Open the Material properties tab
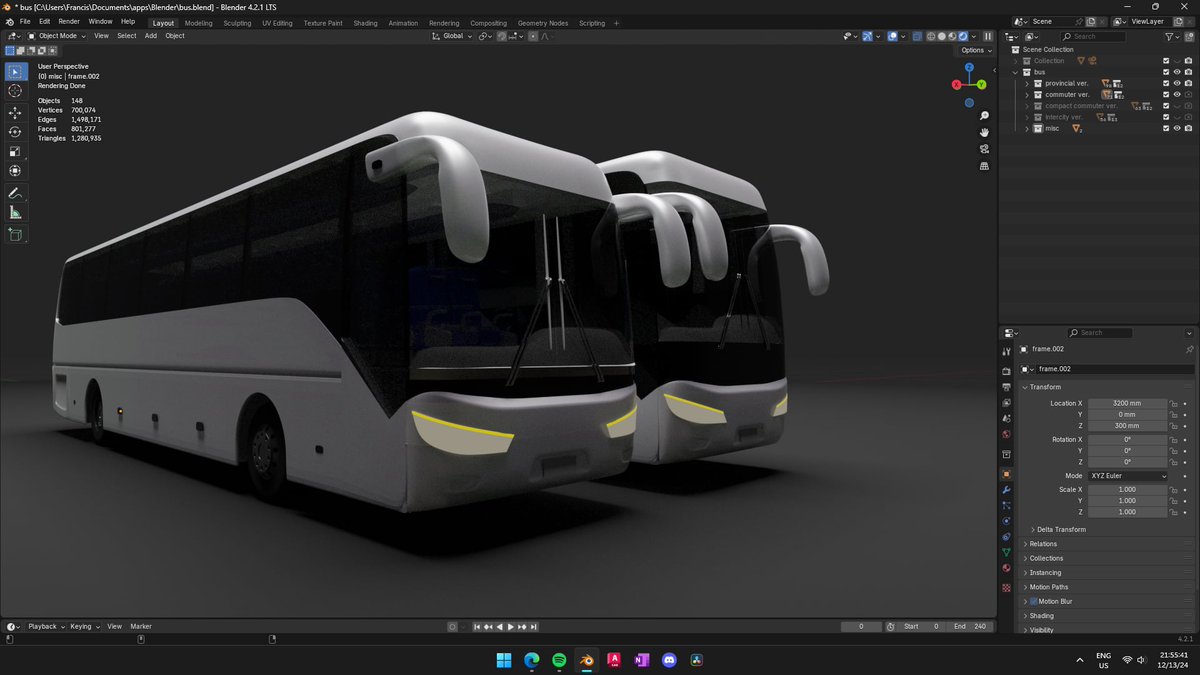 coord(1006,569)
